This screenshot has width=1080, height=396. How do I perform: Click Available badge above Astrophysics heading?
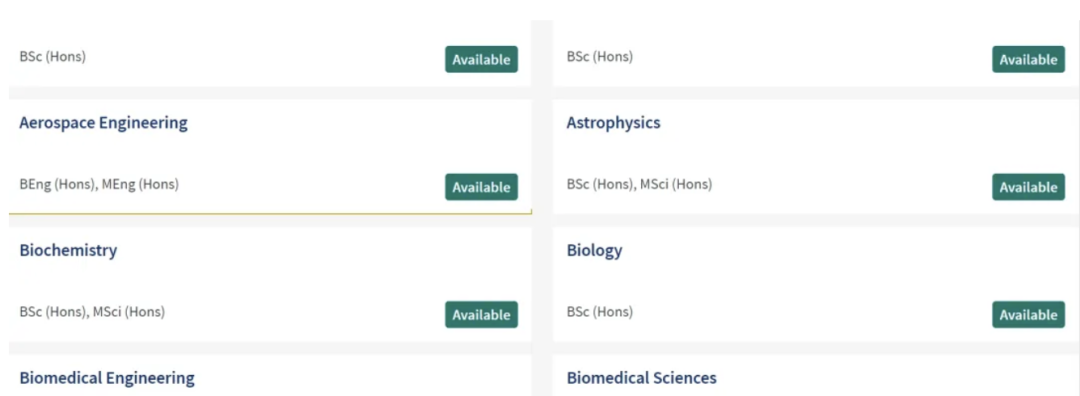(1028, 59)
